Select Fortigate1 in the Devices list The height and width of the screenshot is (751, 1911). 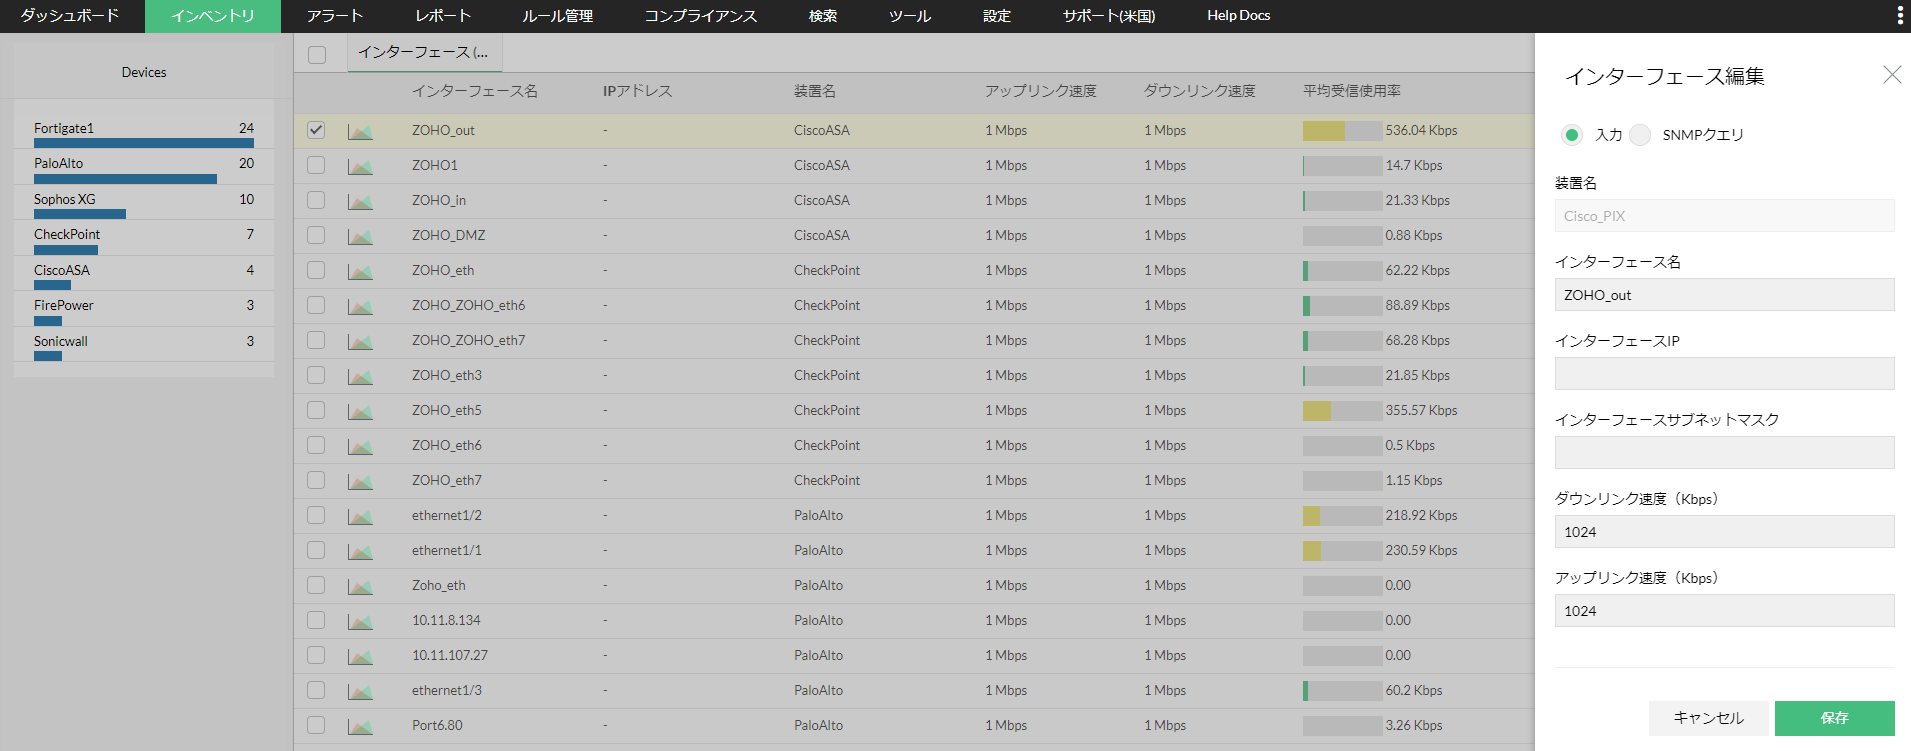(x=64, y=128)
